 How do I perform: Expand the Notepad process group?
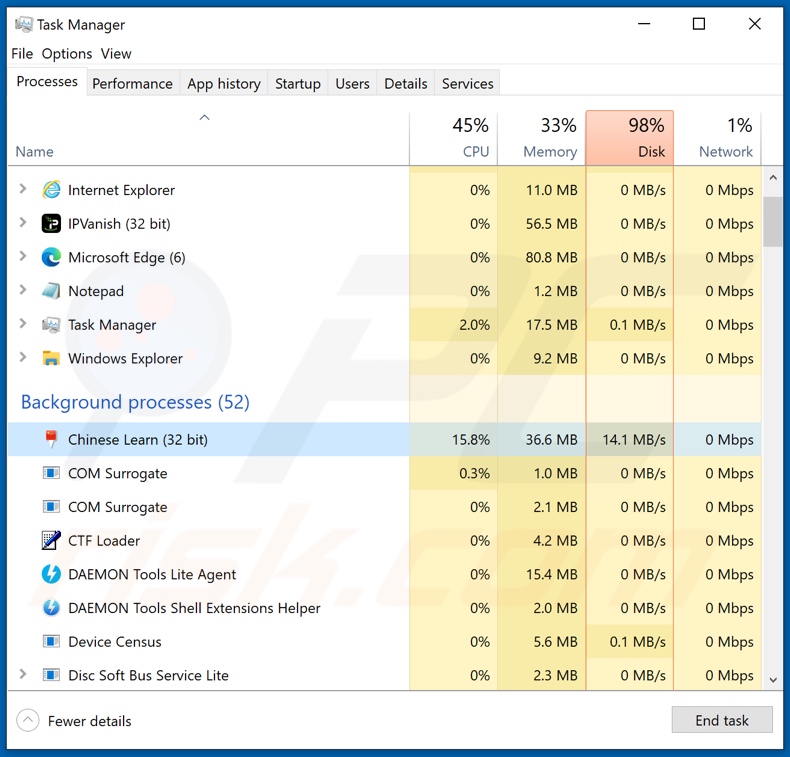click(23, 290)
